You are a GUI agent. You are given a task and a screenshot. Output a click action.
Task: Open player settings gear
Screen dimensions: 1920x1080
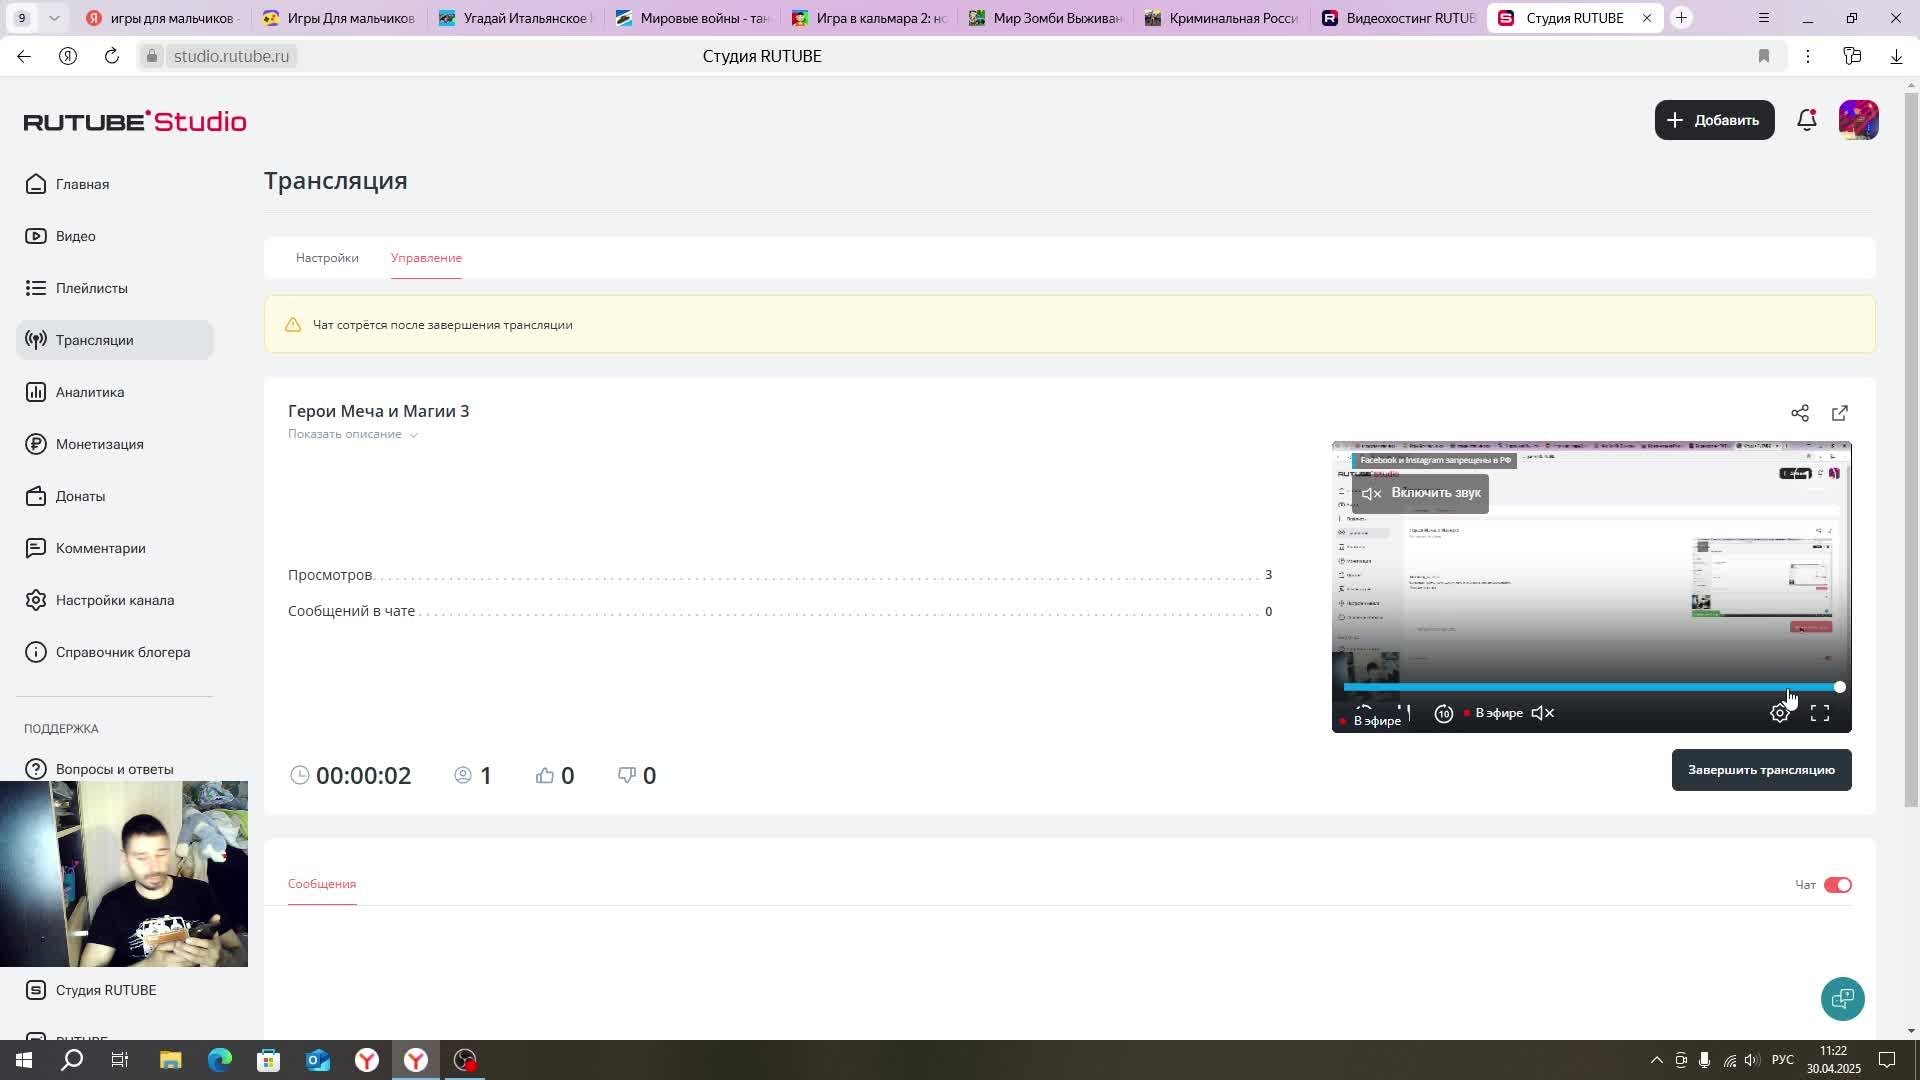1779,713
